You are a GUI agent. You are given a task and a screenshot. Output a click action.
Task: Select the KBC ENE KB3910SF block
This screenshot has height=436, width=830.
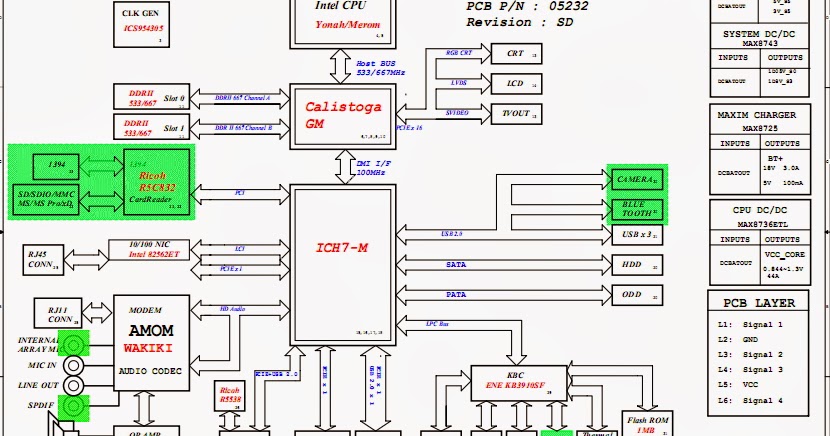click(x=519, y=383)
